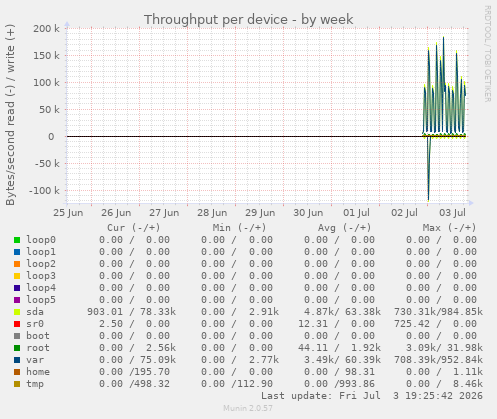Click var max value '708.39k/952.84k'
The image size is (497, 419).
click(438, 360)
